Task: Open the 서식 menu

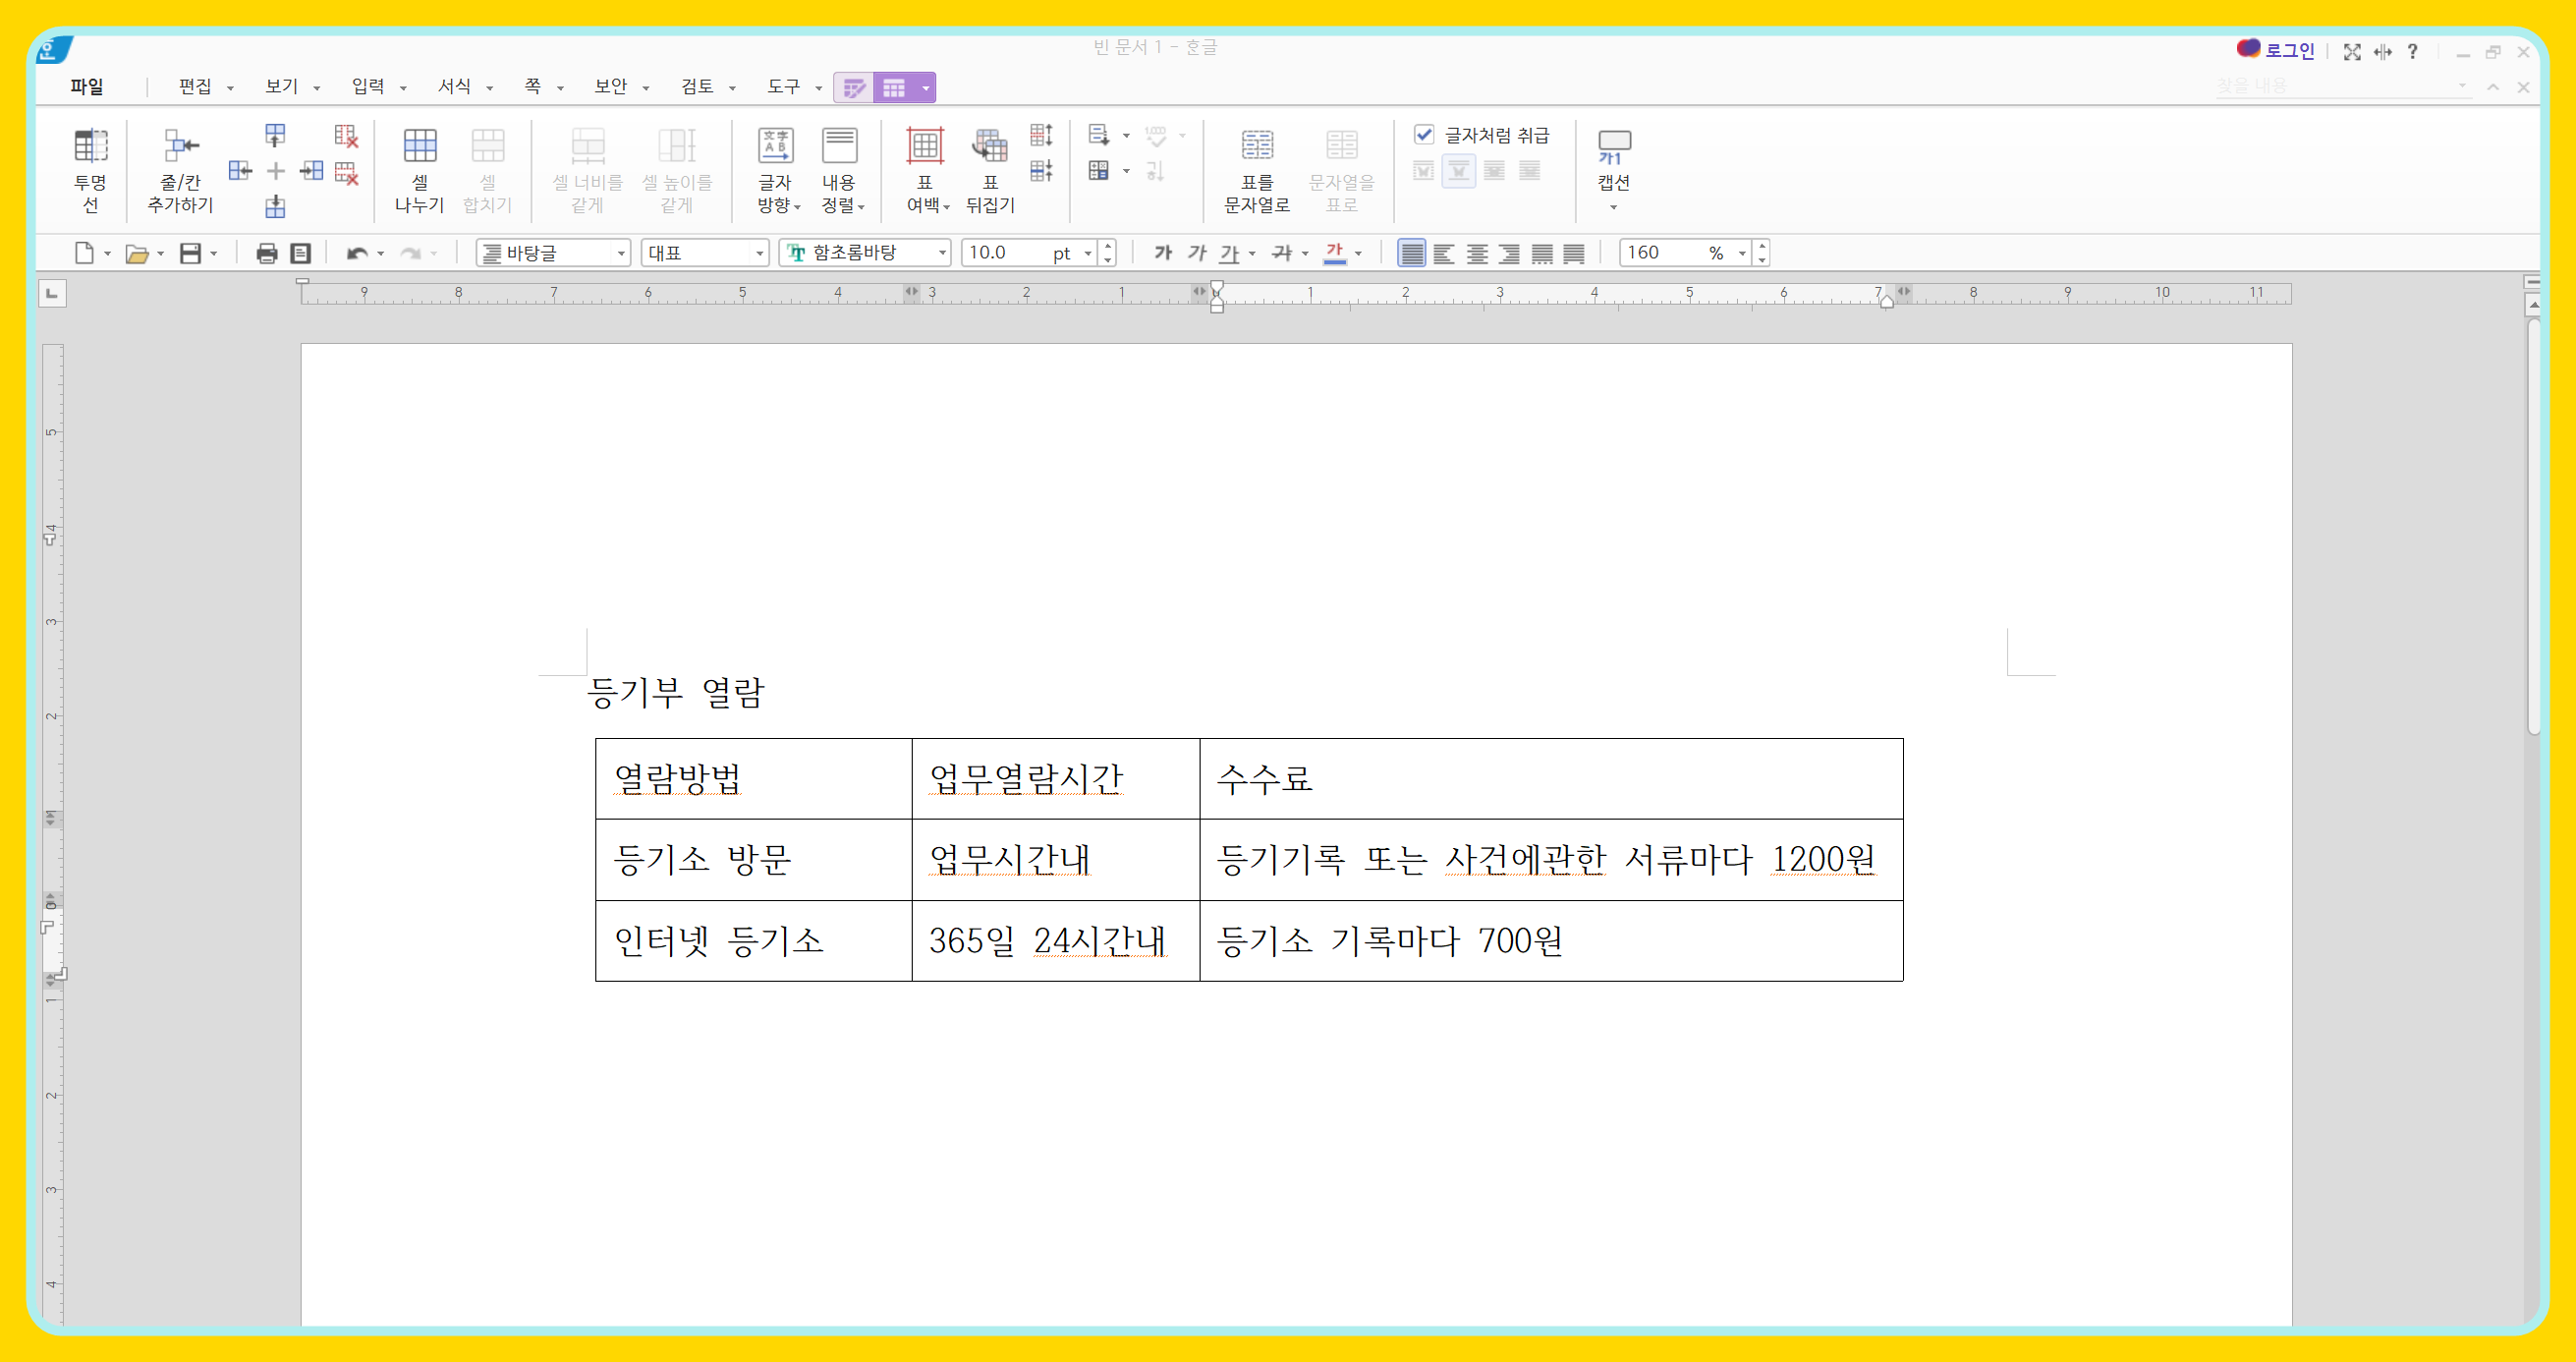Action: click(x=455, y=87)
